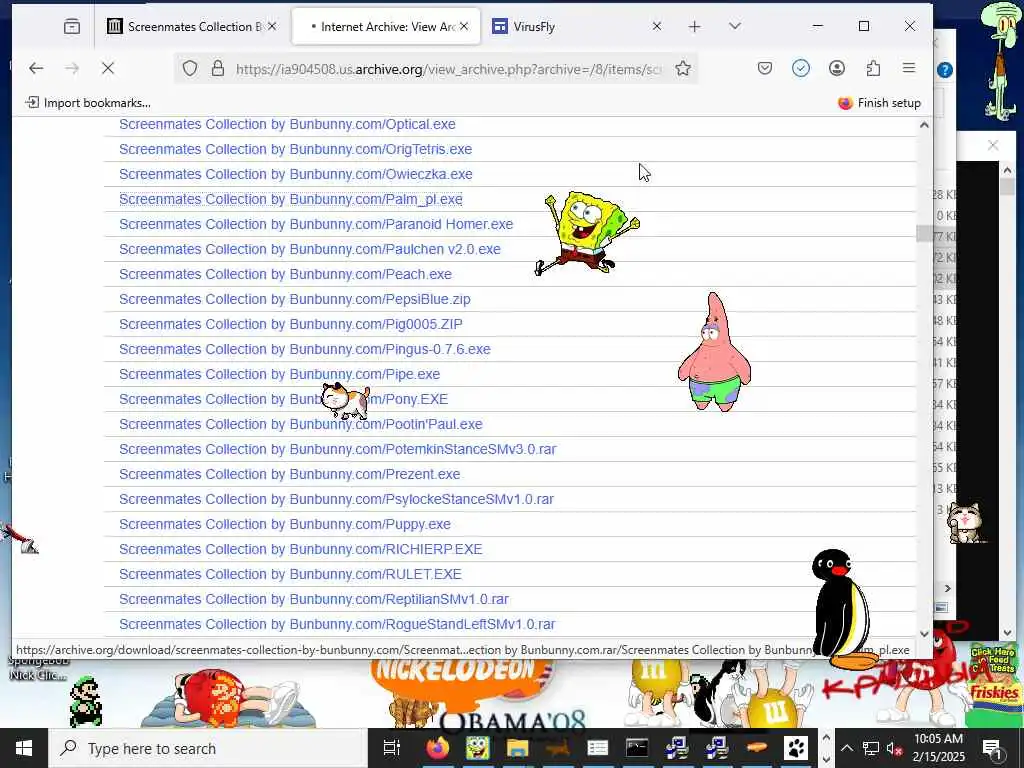Open the Firefox View tab icon
1024x768 pixels.
(72, 27)
